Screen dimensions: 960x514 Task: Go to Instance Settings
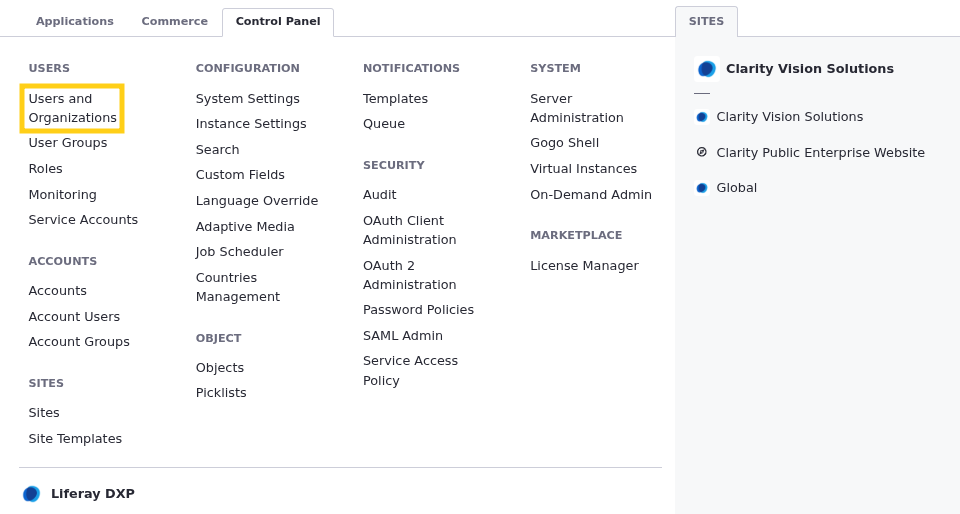pyautogui.click(x=251, y=124)
